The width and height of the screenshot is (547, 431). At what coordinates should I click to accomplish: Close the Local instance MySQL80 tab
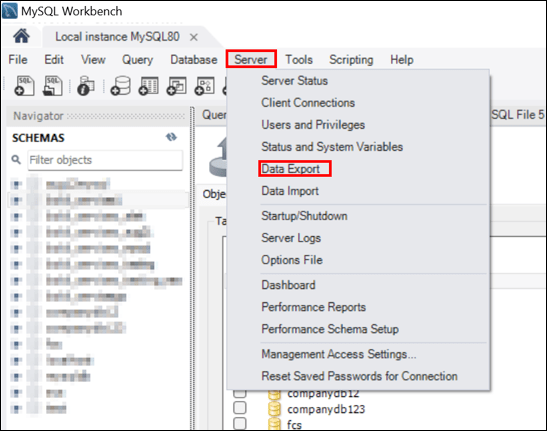click(x=194, y=37)
